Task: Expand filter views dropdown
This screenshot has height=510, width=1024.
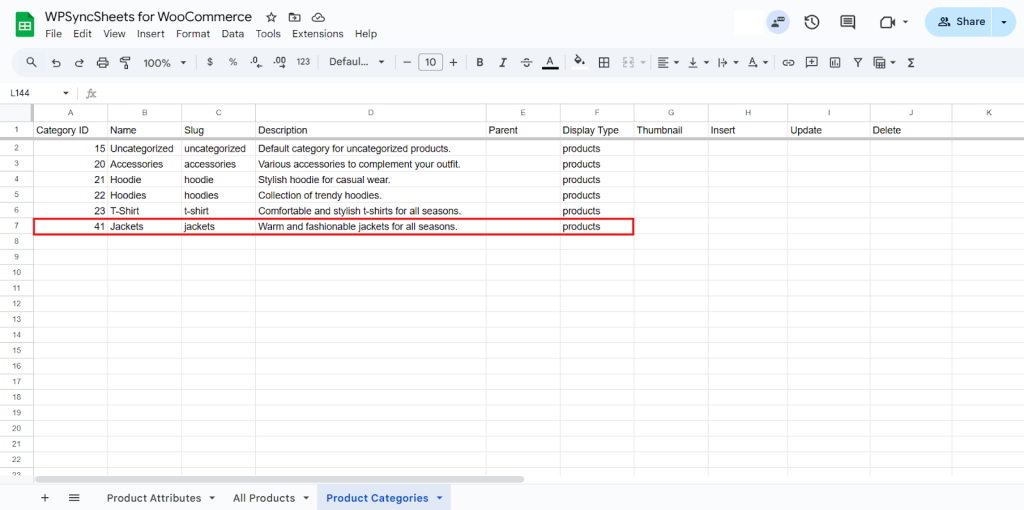Action: (x=892, y=63)
